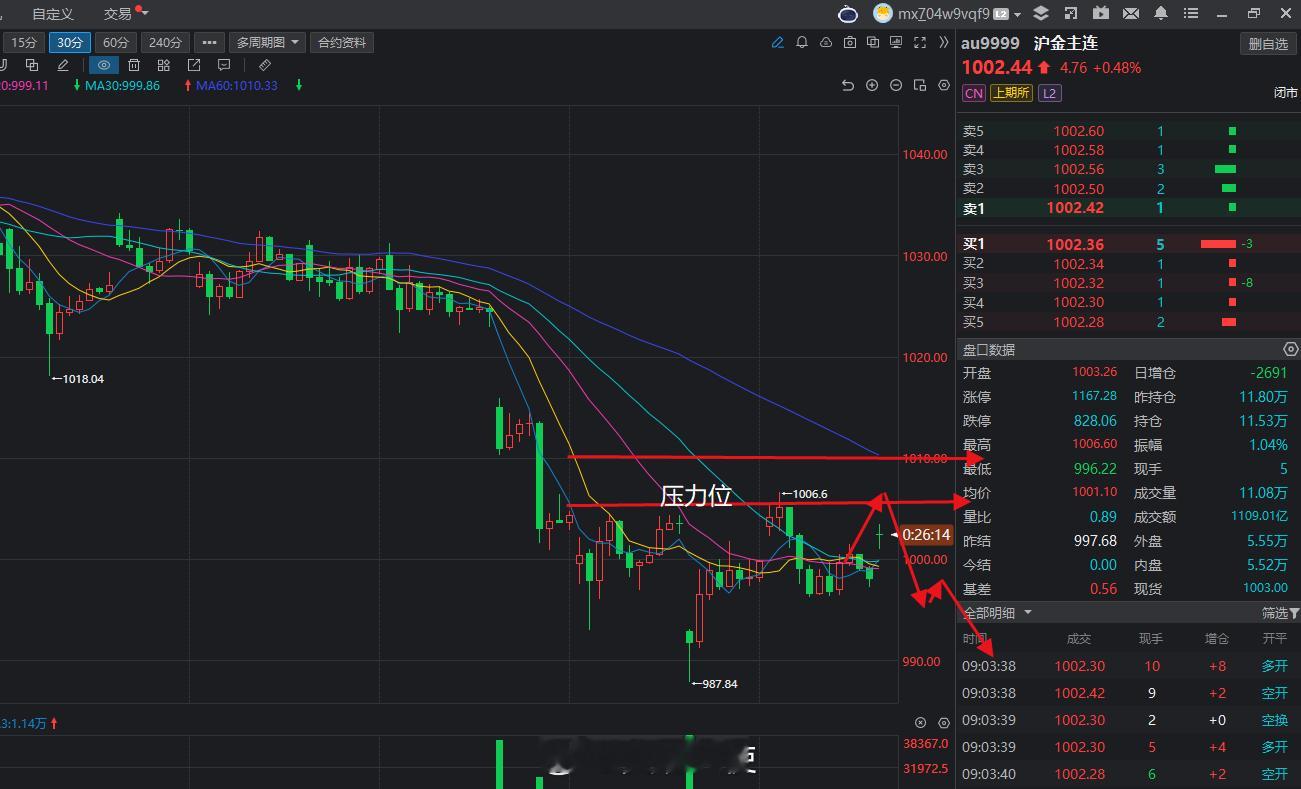This screenshot has width=1301, height=789.
Task: Click the cloud save icon in chart toolbar
Action: (x=826, y=43)
